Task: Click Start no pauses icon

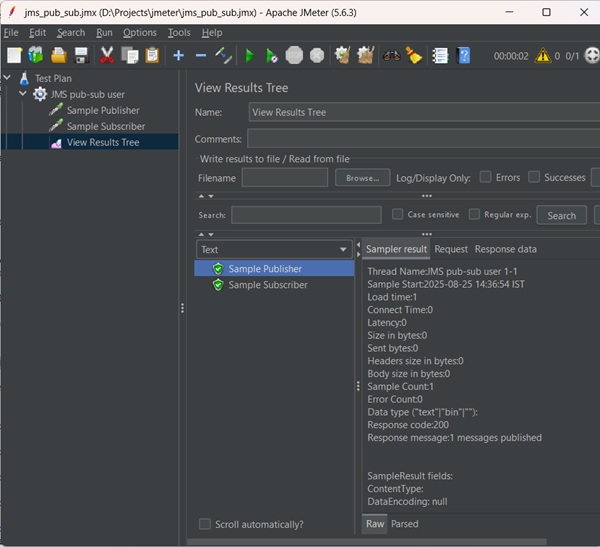Action: click(272, 56)
